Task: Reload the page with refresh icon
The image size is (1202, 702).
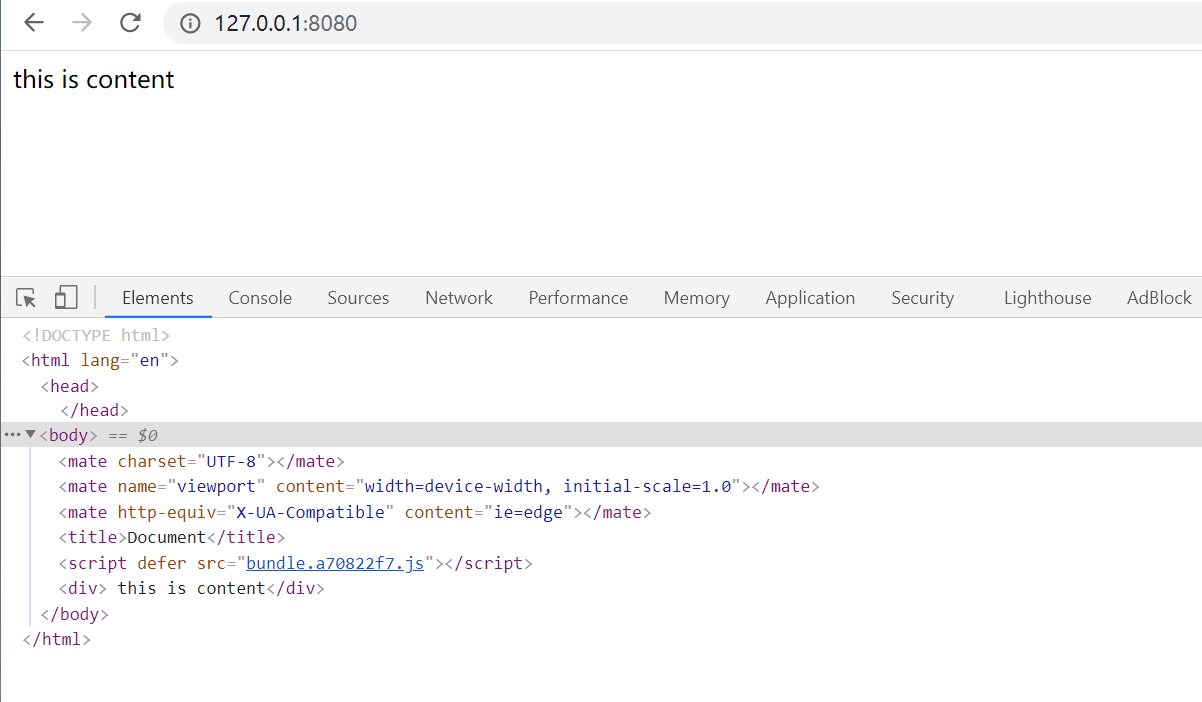Action: point(130,23)
